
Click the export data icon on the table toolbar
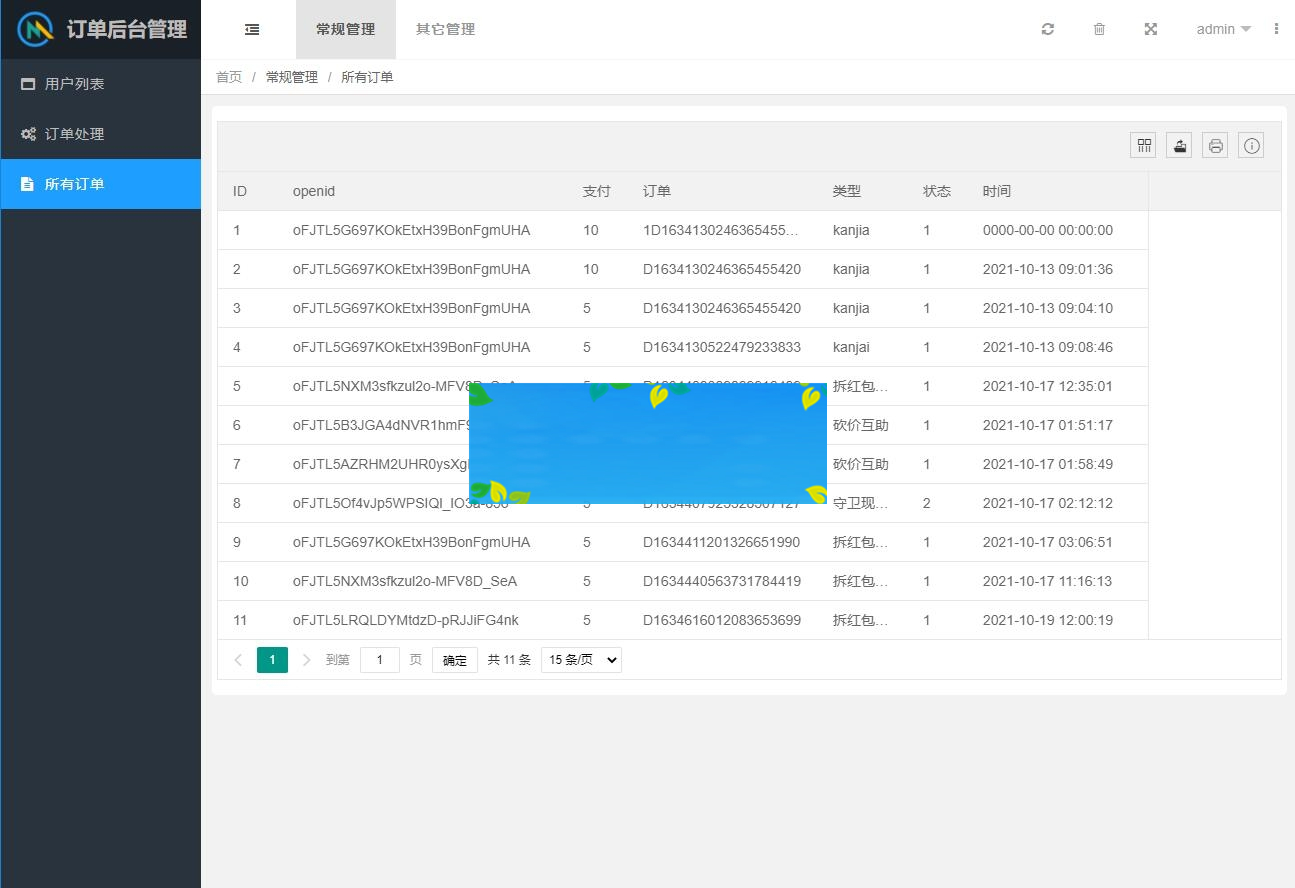tap(1179, 145)
